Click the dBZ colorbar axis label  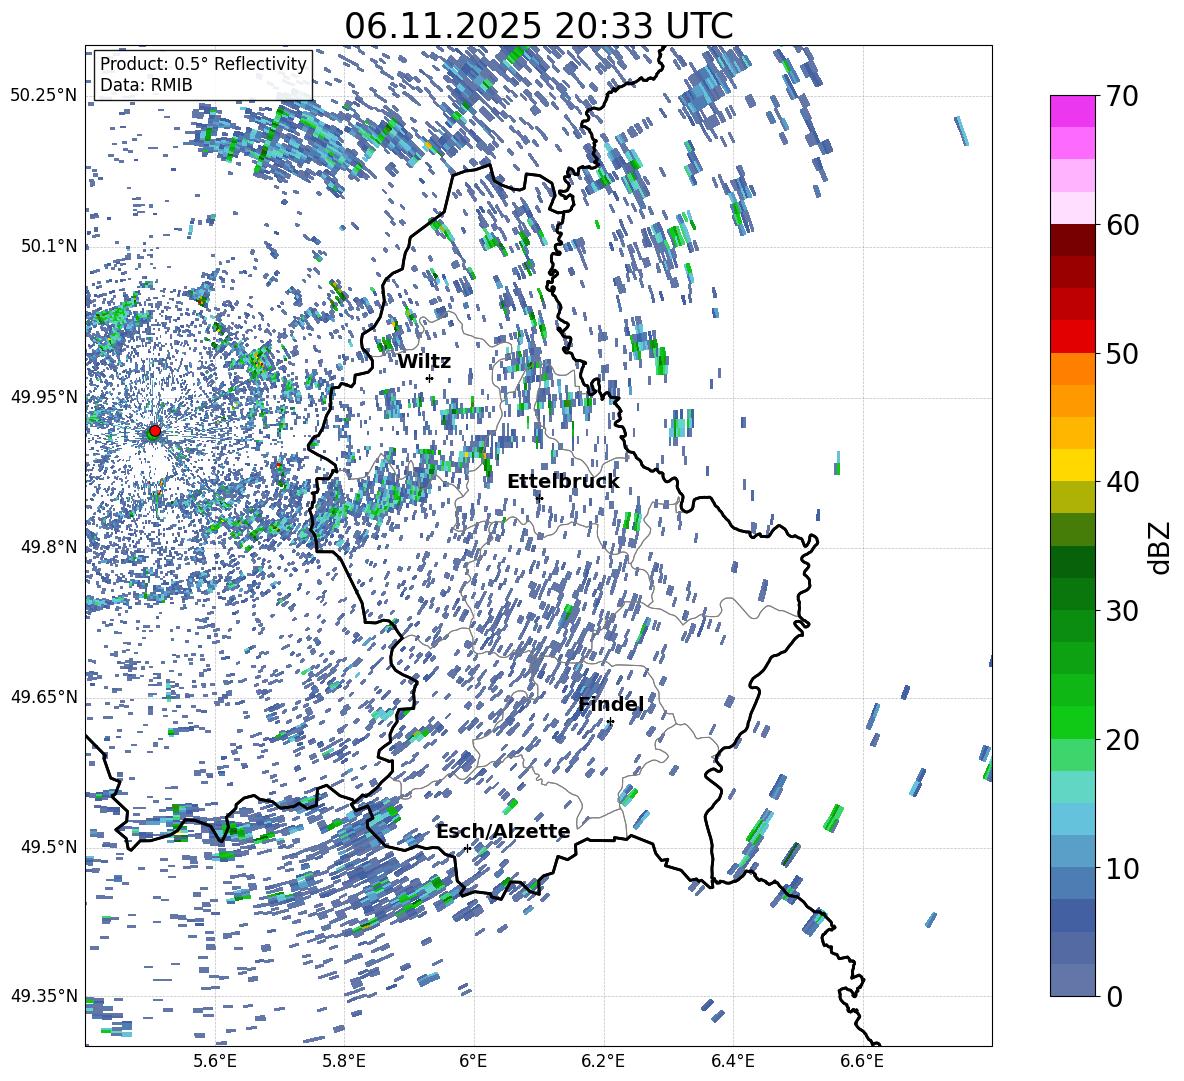(1160, 546)
